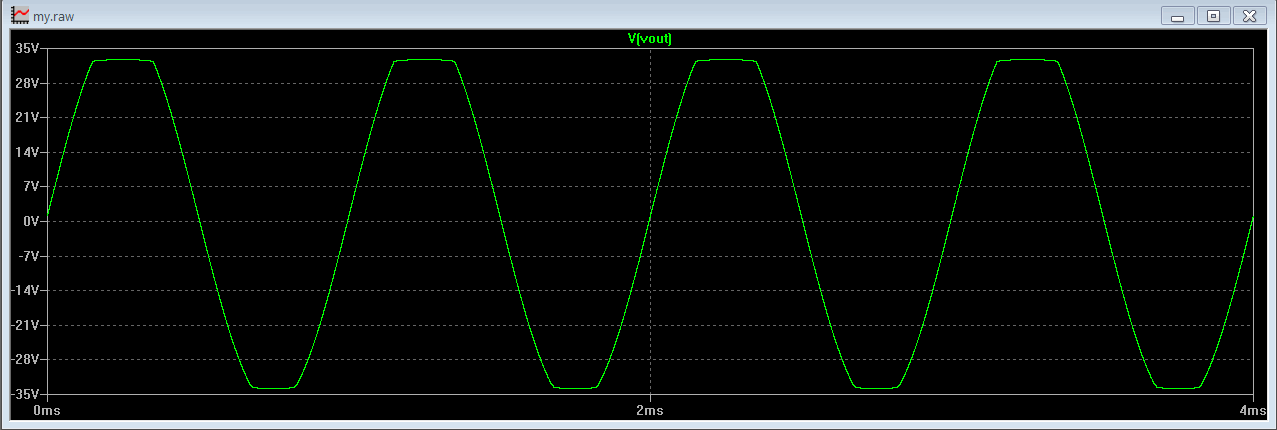Viewport: 1277px width, 430px height.
Task: Click the -21V vertical axis label
Action: tap(25, 325)
